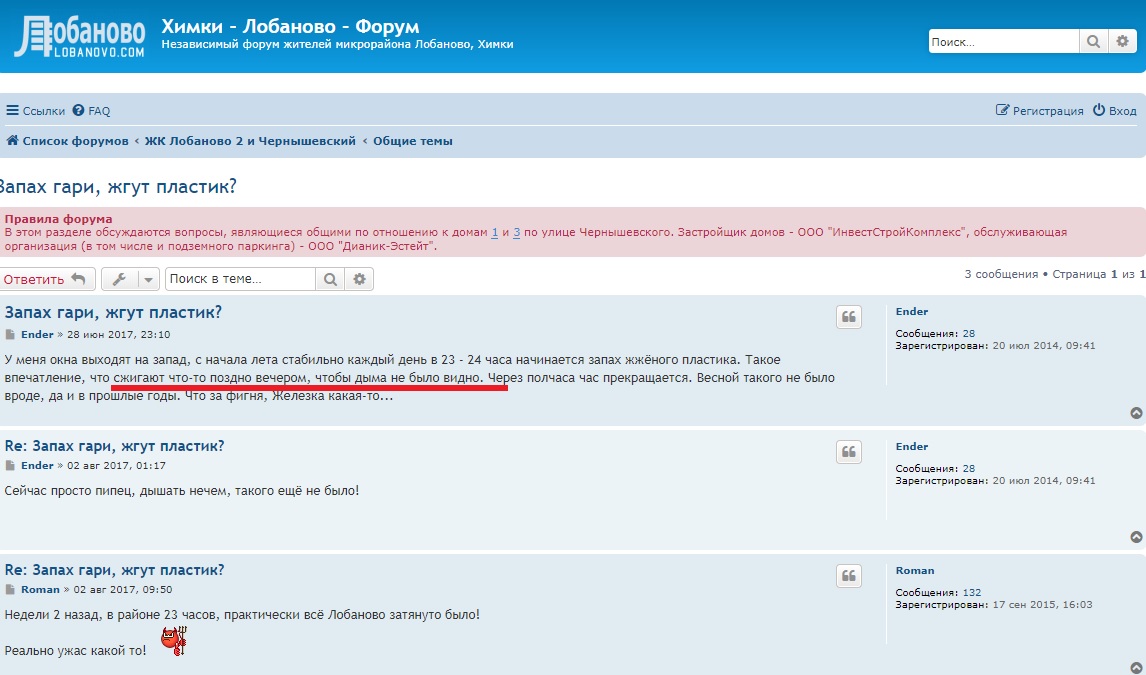Viewport: 1146px width, 675px height.
Task: Open advanced topic search gear icon
Action: click(360, 279)
